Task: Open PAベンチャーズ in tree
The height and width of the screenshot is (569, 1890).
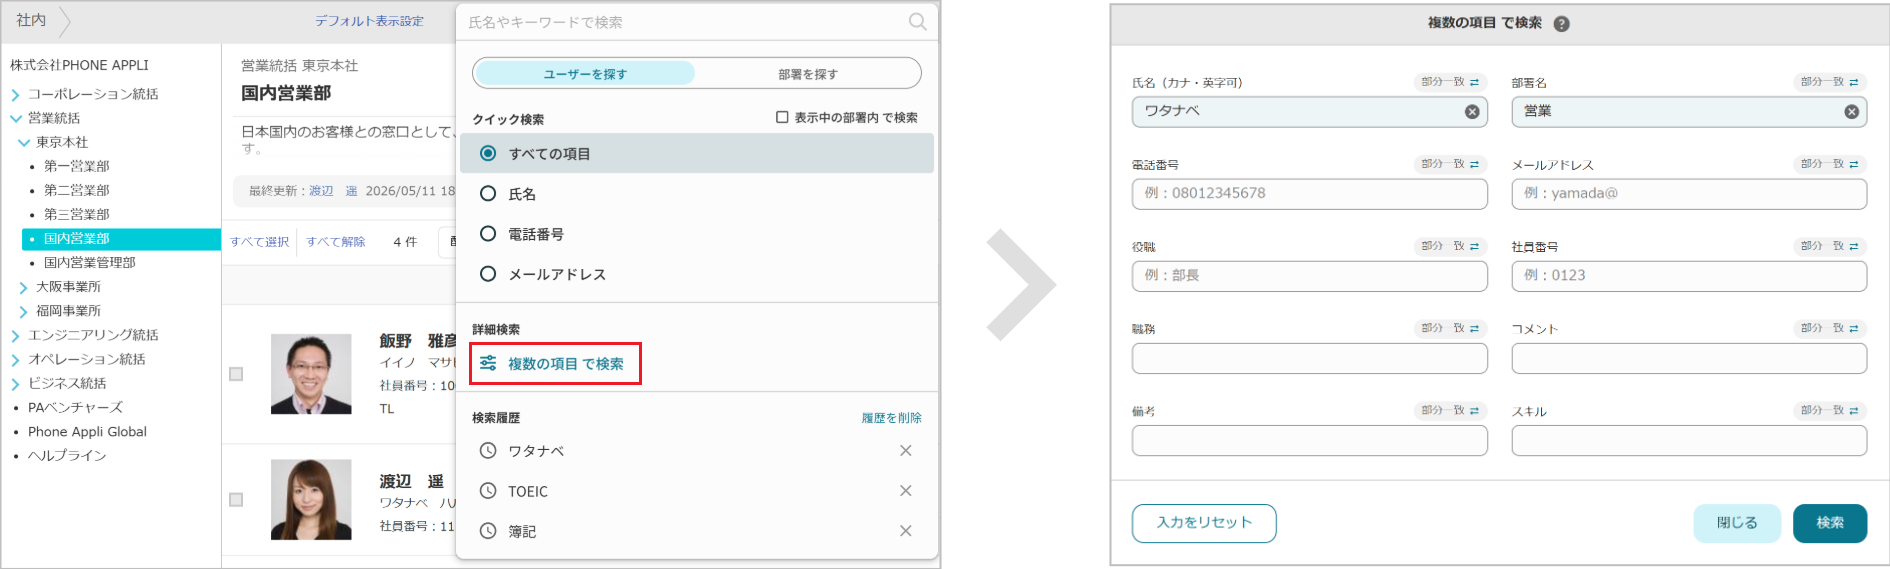Action: point(75,407)
